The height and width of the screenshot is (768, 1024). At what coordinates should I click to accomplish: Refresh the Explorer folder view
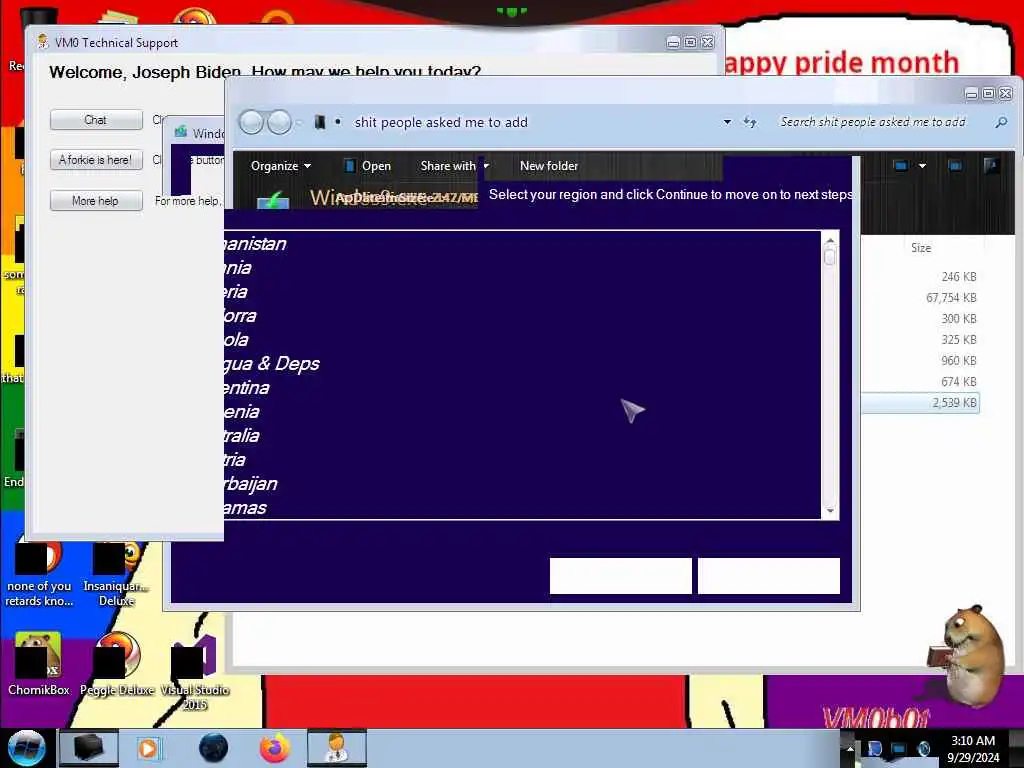pyautogui.click(x=750, y=122)
